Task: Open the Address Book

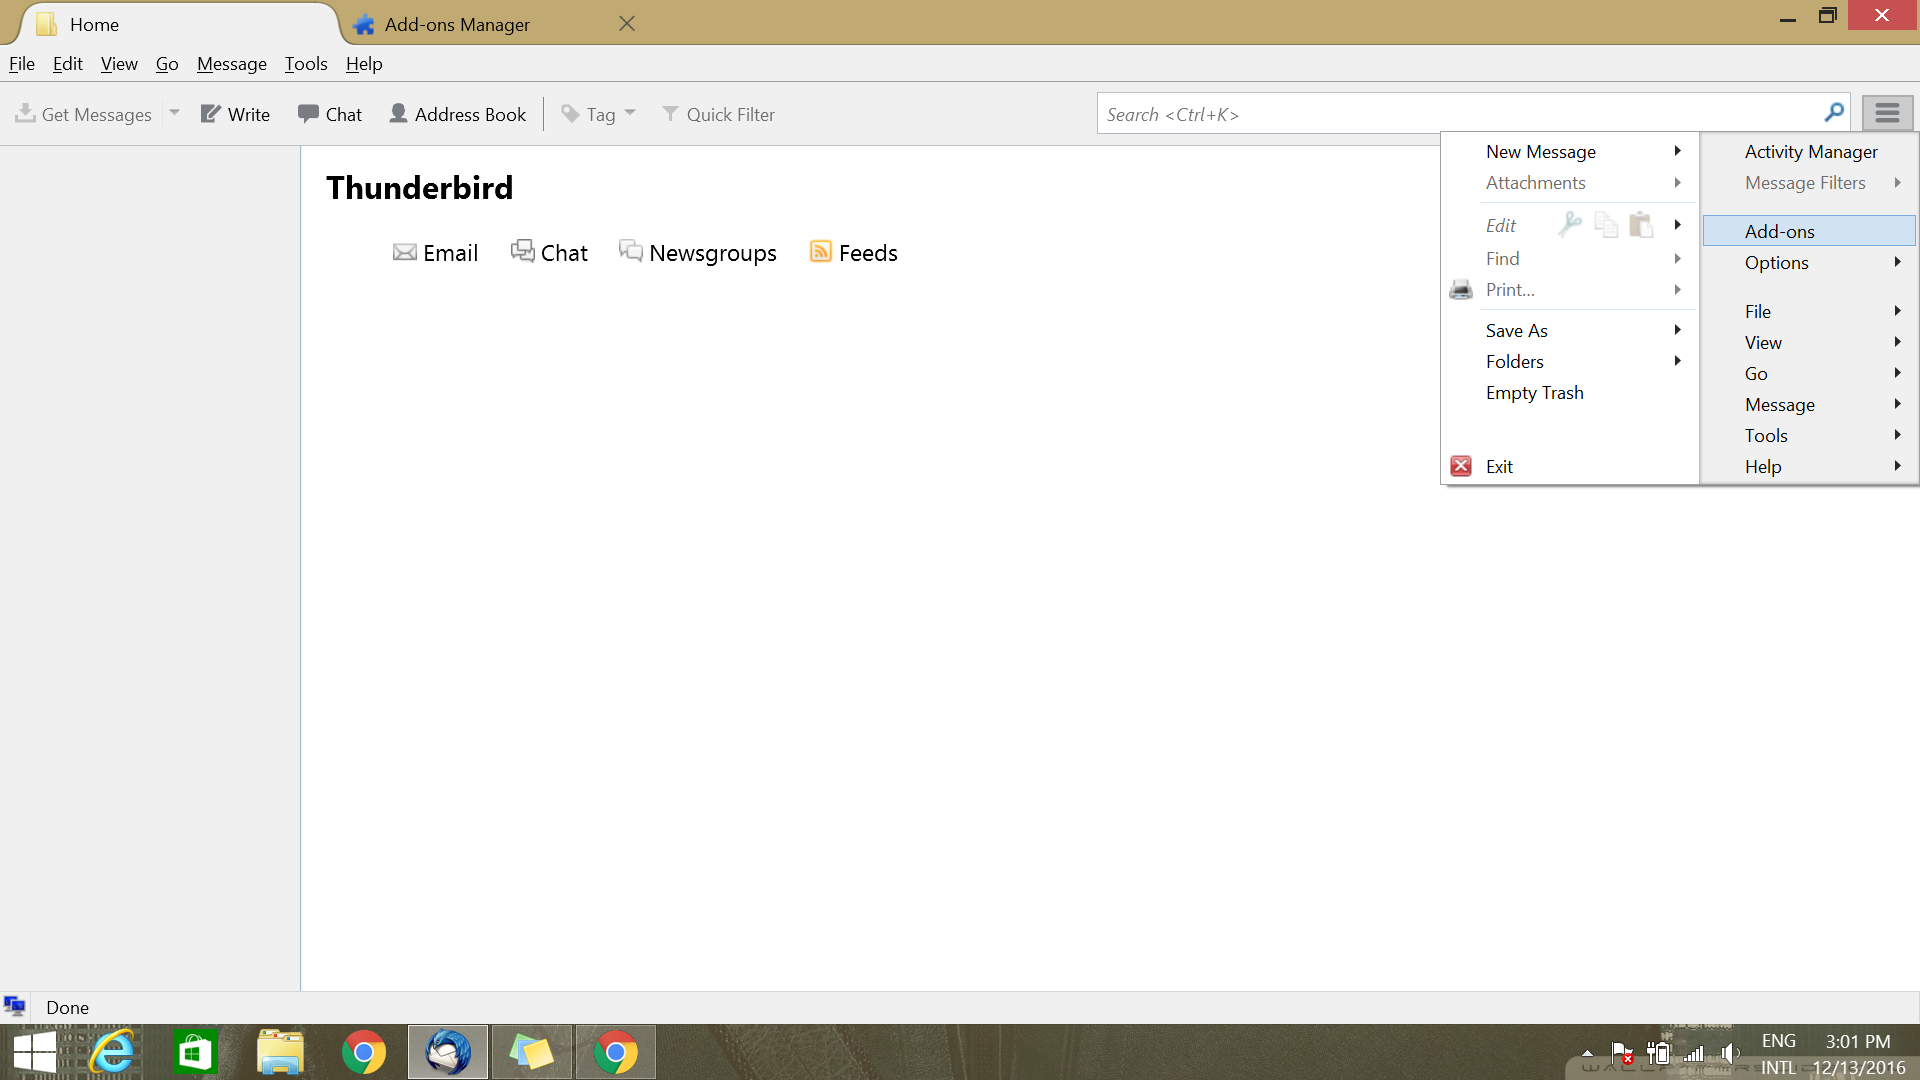Action: click(x=457, y=114)
